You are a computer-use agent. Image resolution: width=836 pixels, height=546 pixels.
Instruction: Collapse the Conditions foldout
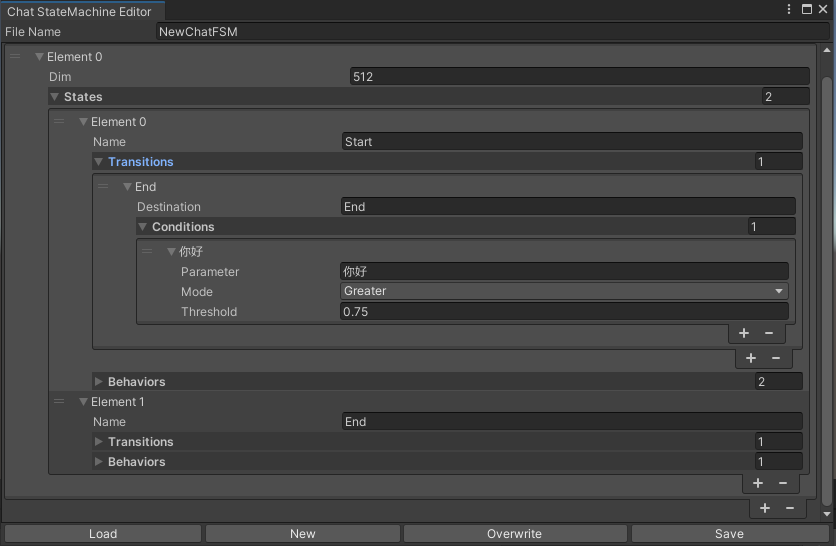[142, 227]
